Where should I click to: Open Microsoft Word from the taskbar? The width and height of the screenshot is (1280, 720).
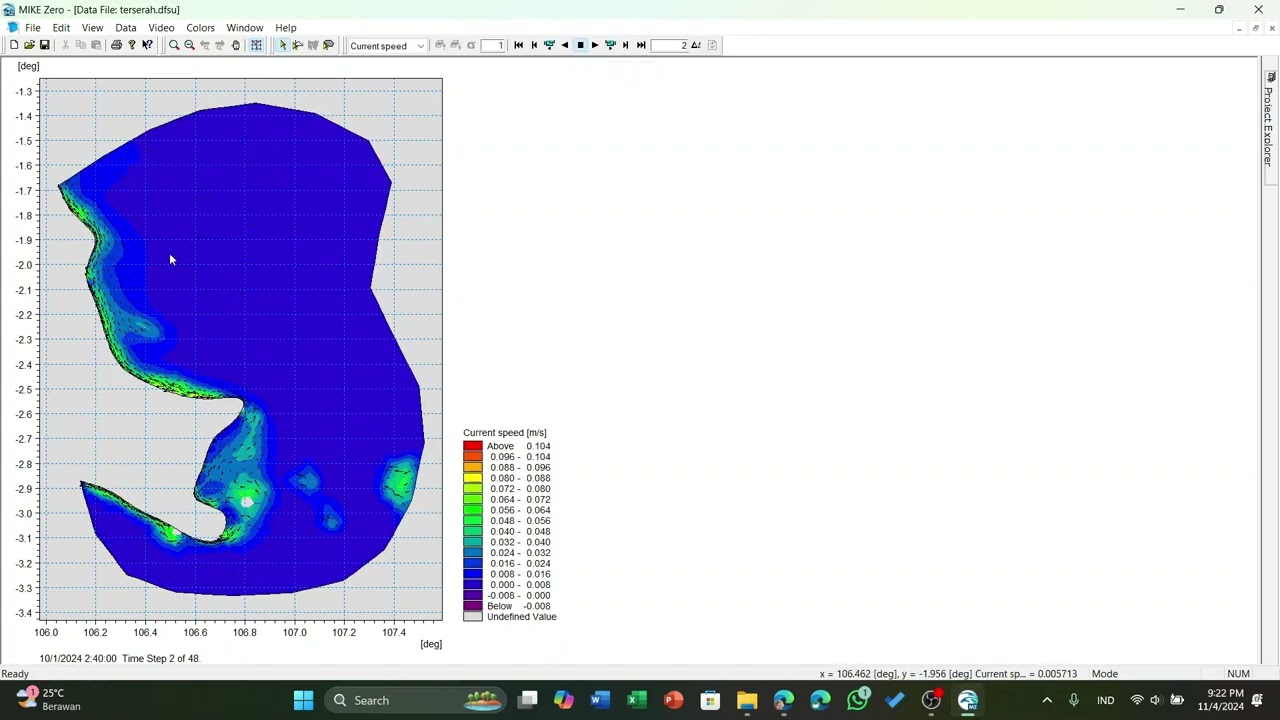(x=600, y=700)
